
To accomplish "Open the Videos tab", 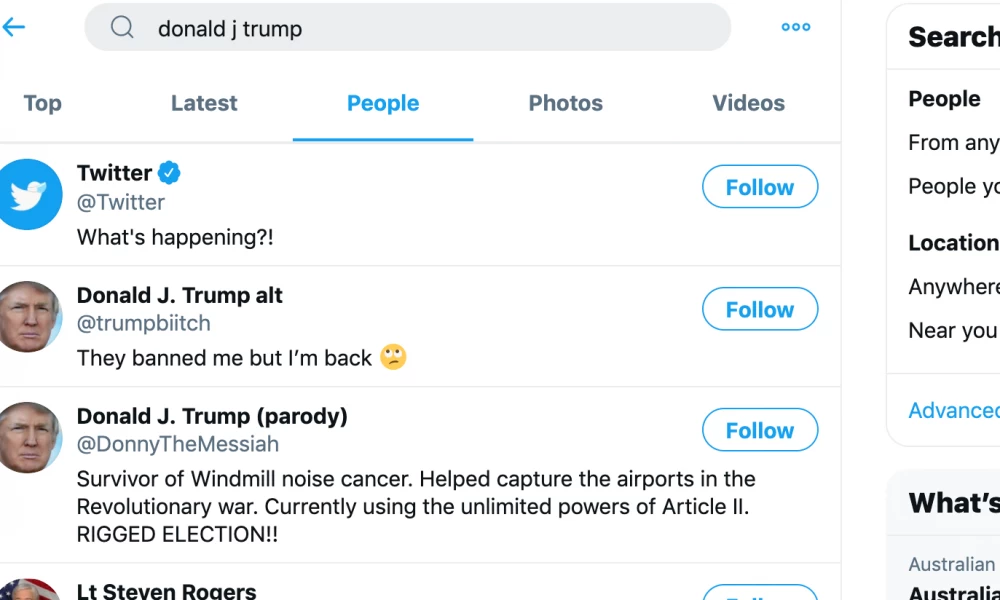I will (749, 103).
